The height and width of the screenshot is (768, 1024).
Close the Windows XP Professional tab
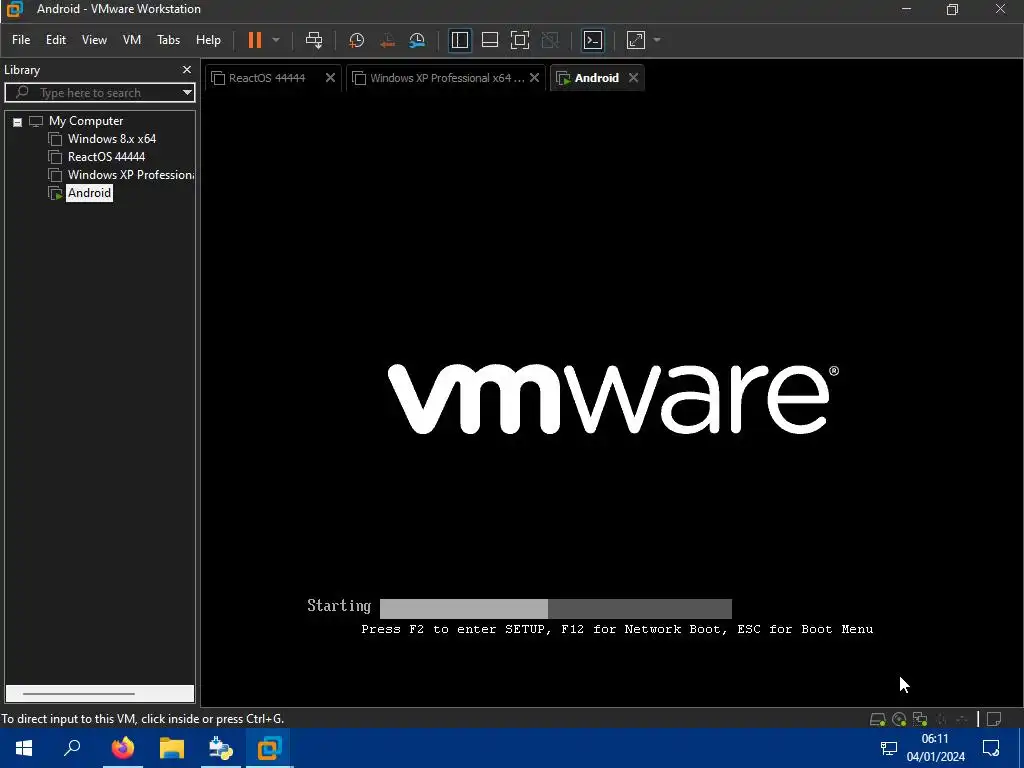(534, 78)
